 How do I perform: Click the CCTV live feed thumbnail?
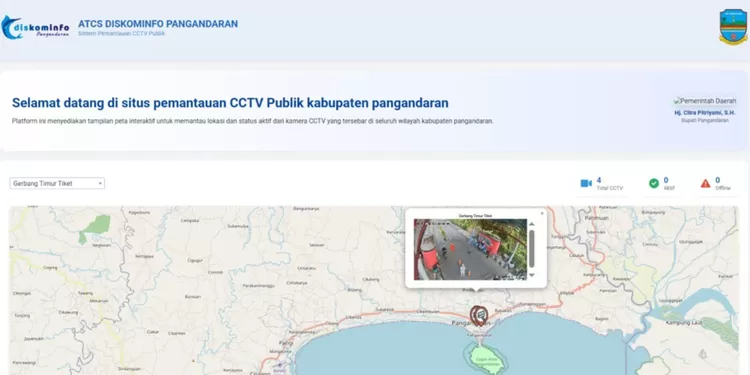[470, 249]
